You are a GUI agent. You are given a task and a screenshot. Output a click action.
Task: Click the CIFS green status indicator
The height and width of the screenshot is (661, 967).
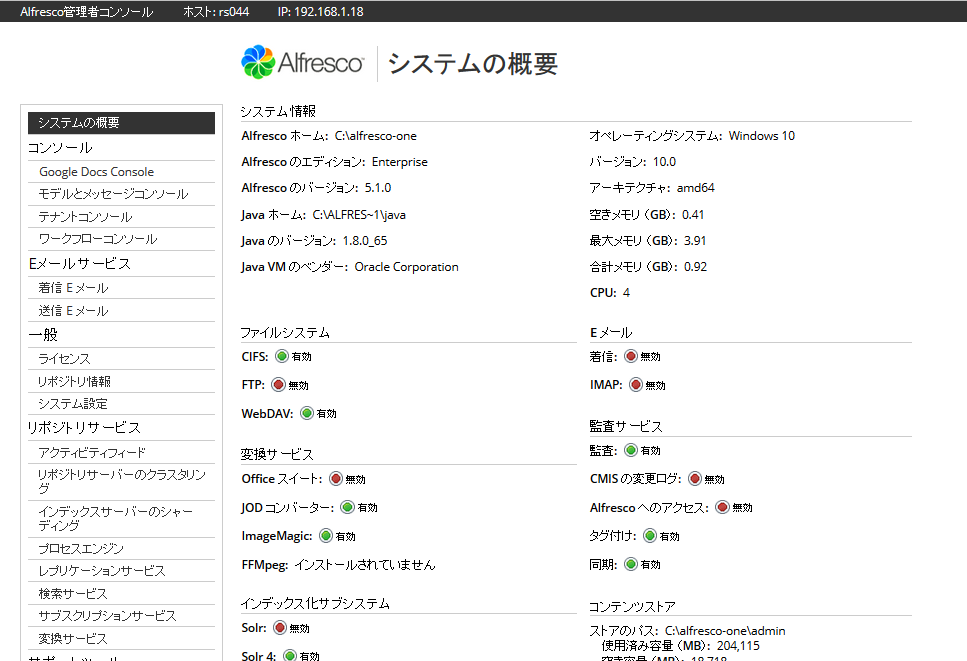[x=282, y=356]
